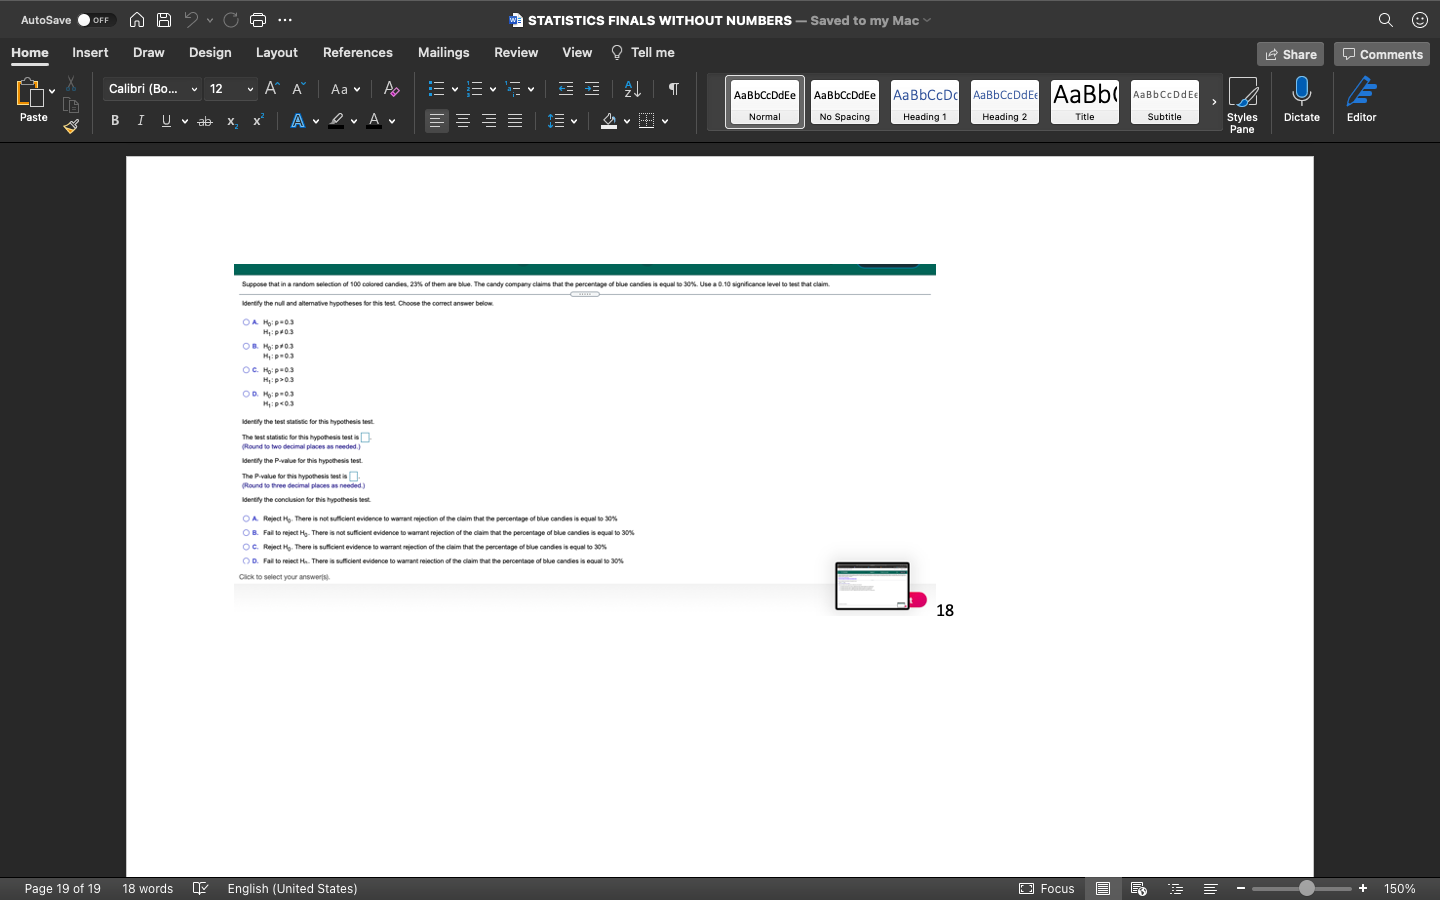Toggle bold formatting
Image resolution: width=1440 pixels, height=900 pixels.
click(114, 120)
